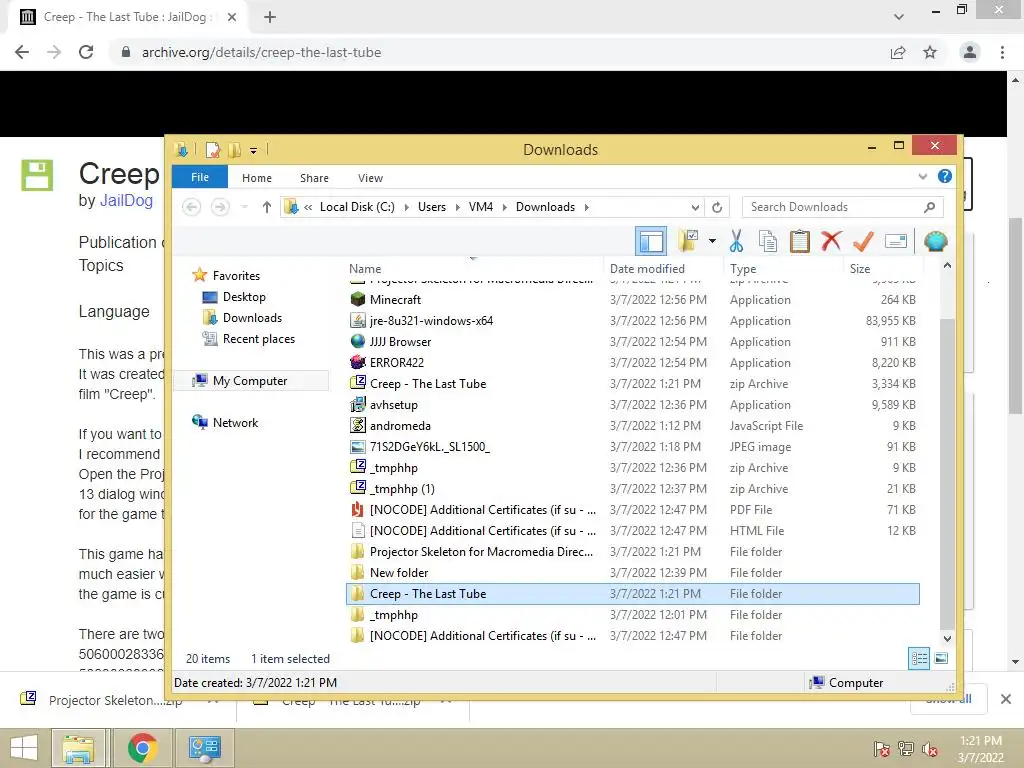The width and height of the screenshot is (1024, 768).
Task: Select Recent places in Favorites
Action: coord(259,339)
